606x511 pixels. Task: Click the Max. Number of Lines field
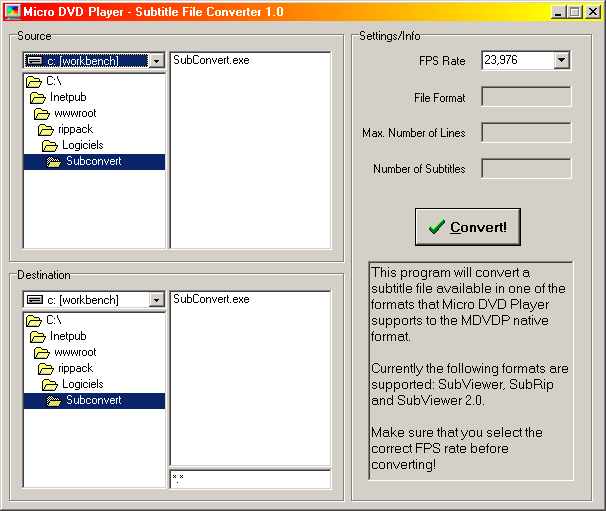526,133
